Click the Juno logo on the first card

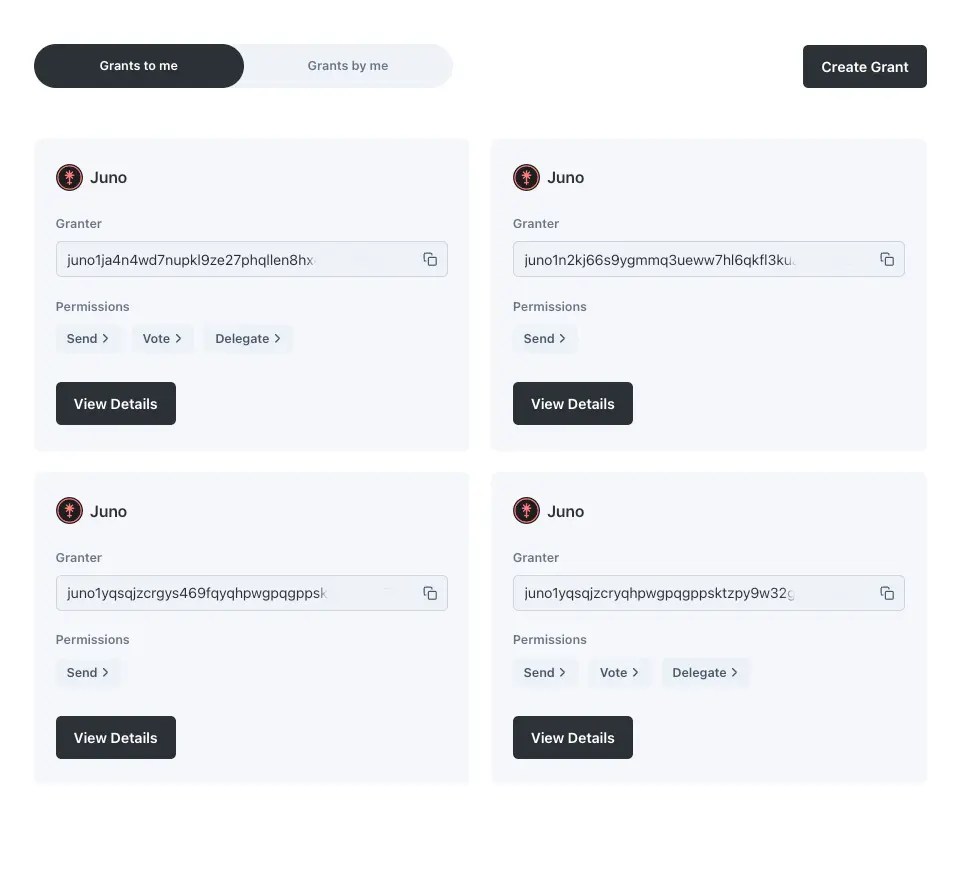69,177
